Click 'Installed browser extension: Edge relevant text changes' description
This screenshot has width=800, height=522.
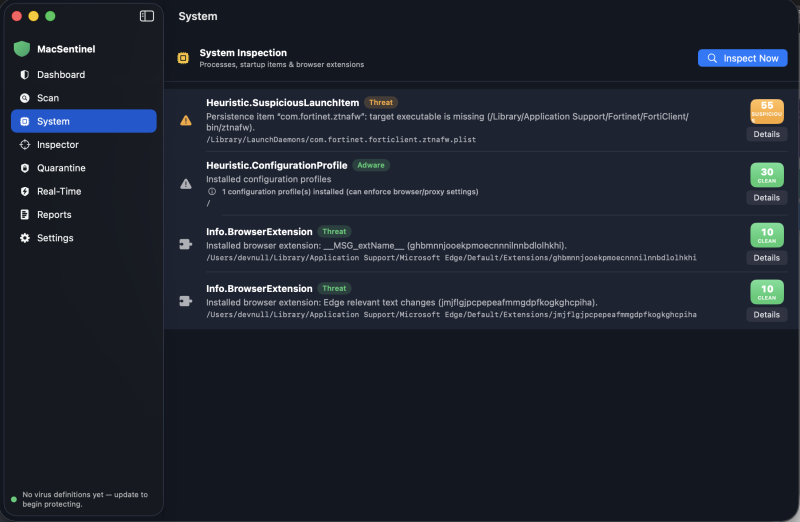402,302
